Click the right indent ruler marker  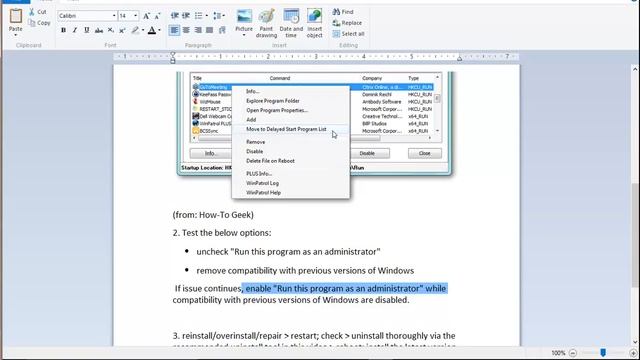[459, 58]
